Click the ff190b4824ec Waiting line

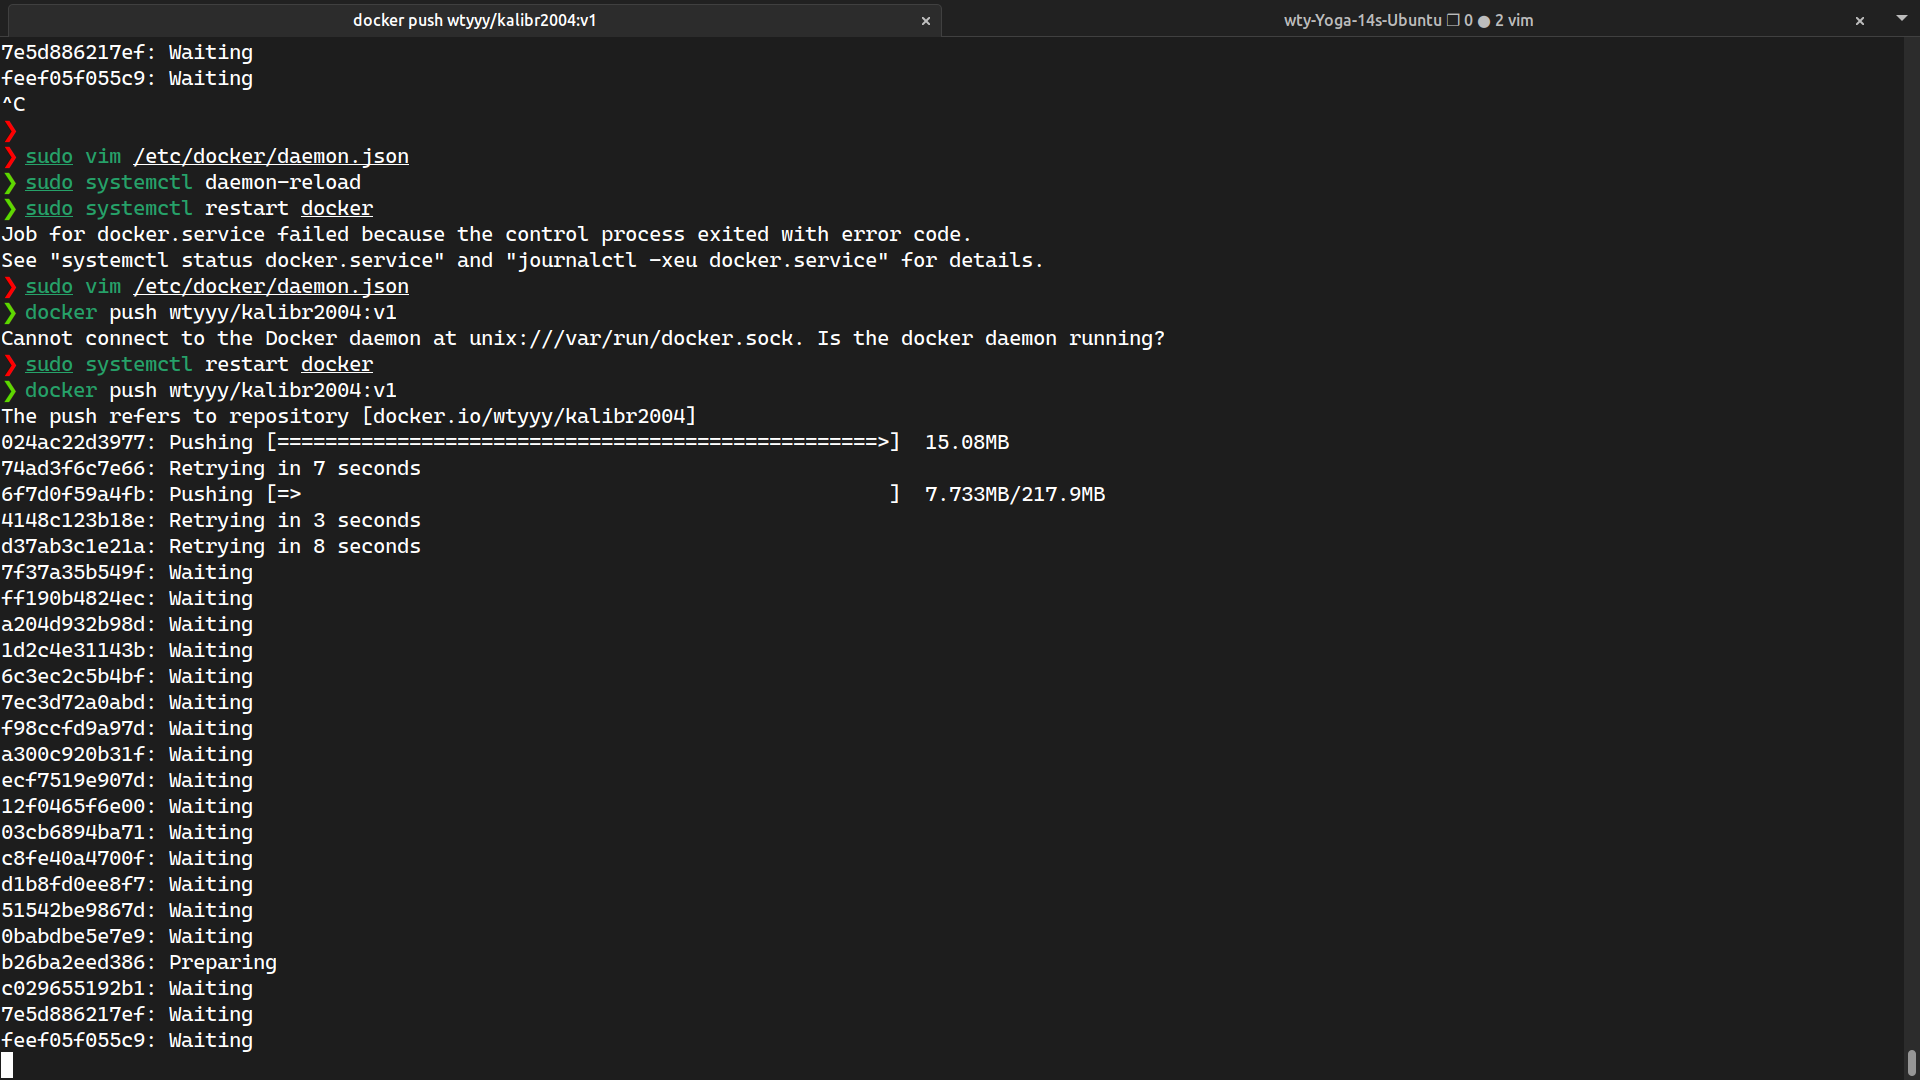tap(127, 598)
